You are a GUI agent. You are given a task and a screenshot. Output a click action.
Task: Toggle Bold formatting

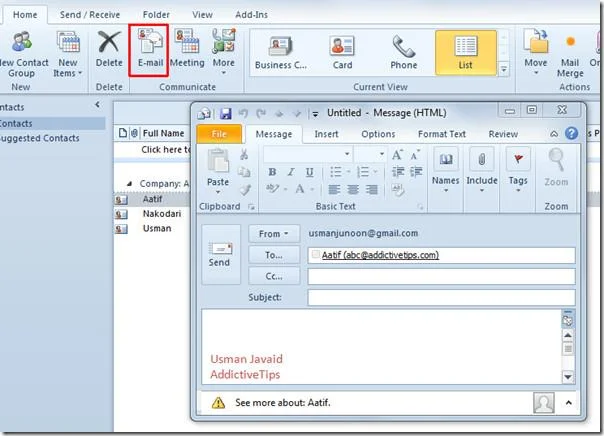pos(272,172)
